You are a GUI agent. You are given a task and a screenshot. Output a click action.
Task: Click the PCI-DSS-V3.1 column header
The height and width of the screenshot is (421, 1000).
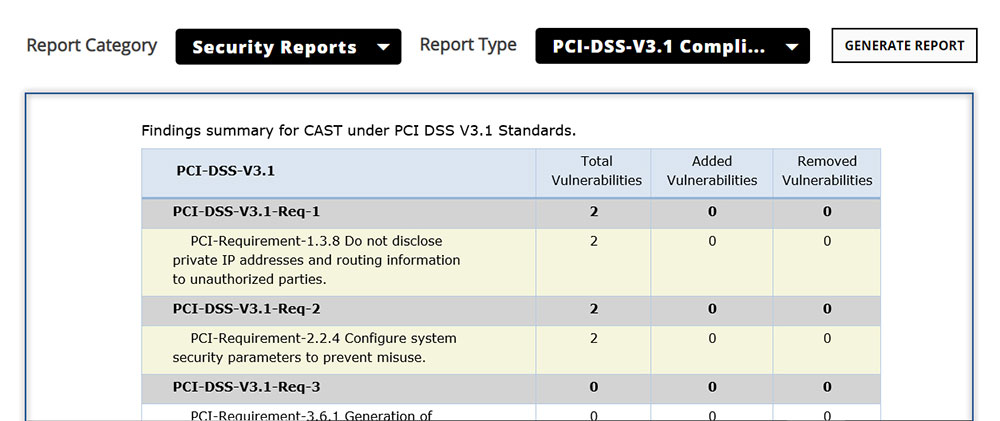(x=225, y=171)
